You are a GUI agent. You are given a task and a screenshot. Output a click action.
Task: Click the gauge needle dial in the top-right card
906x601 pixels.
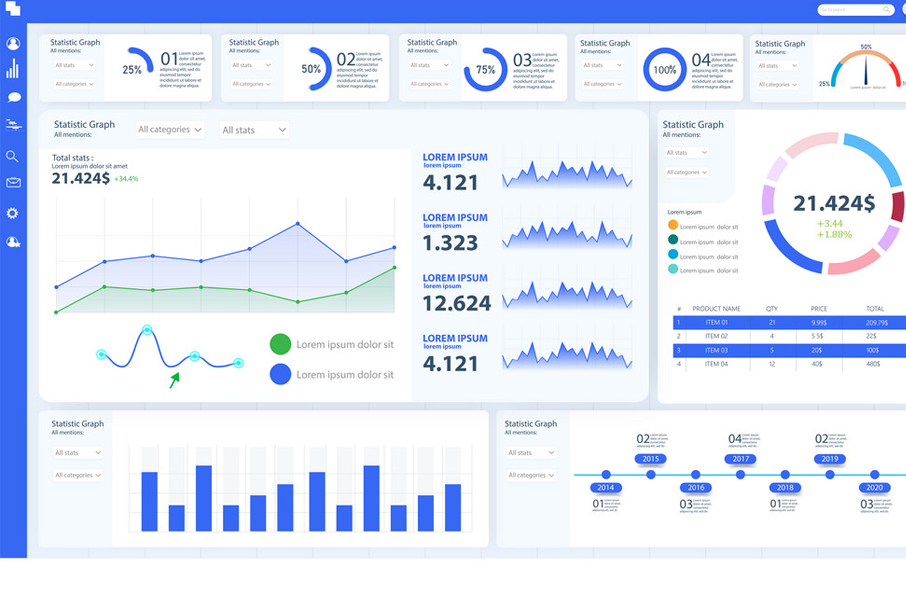pyautogui.click(x=866, y=68)
